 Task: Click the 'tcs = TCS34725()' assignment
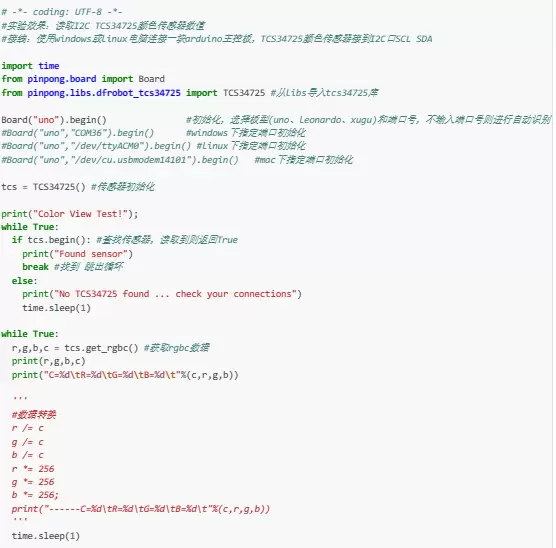[x=43, y=187]
